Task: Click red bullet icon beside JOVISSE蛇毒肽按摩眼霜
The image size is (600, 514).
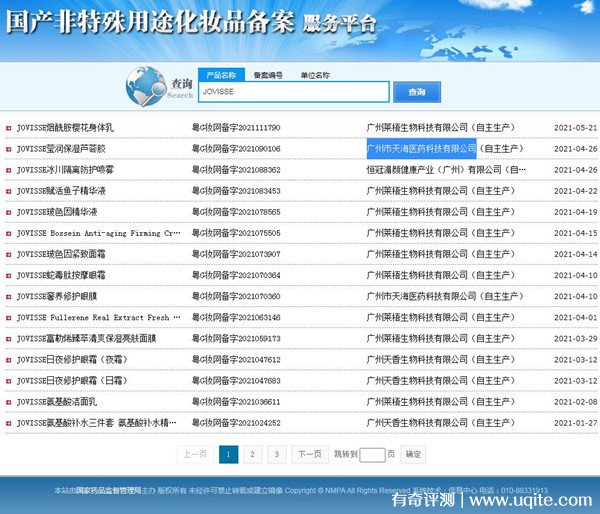Action: [x=9, y=275]
